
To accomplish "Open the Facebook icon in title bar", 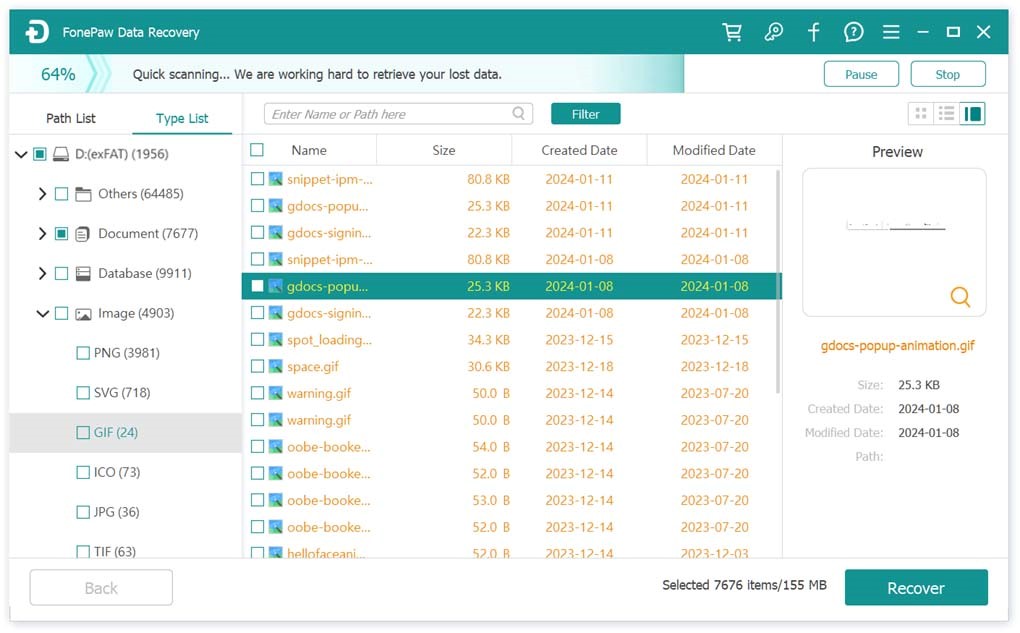I will (813, 32).
